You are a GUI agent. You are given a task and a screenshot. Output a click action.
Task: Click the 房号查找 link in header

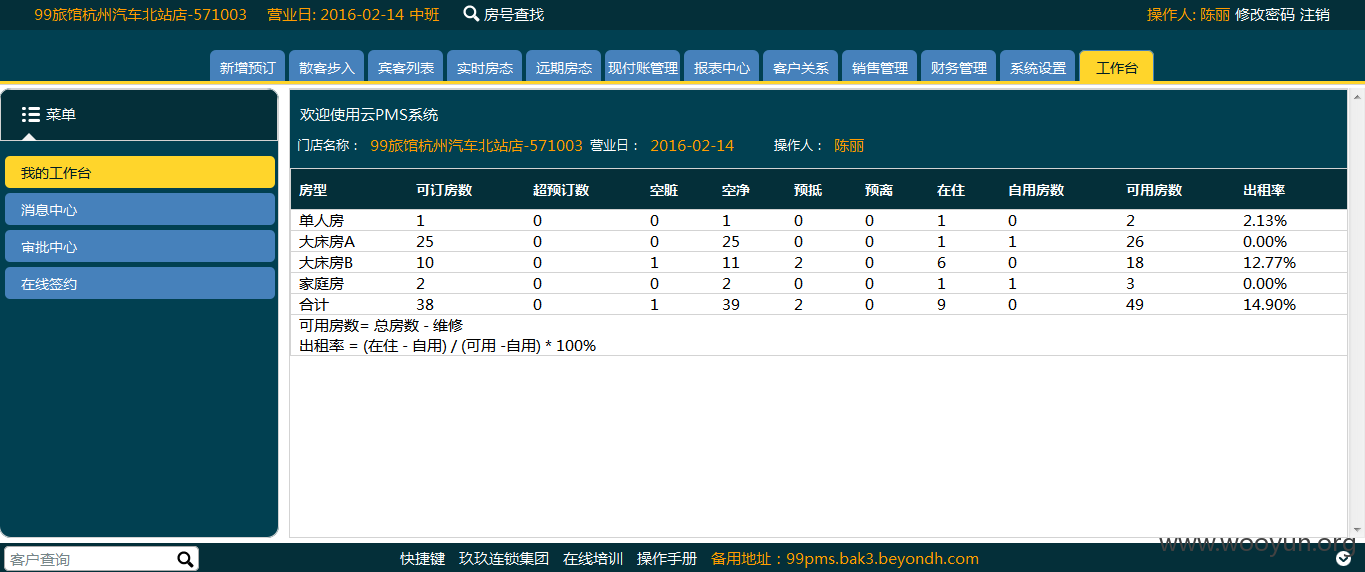514,14
